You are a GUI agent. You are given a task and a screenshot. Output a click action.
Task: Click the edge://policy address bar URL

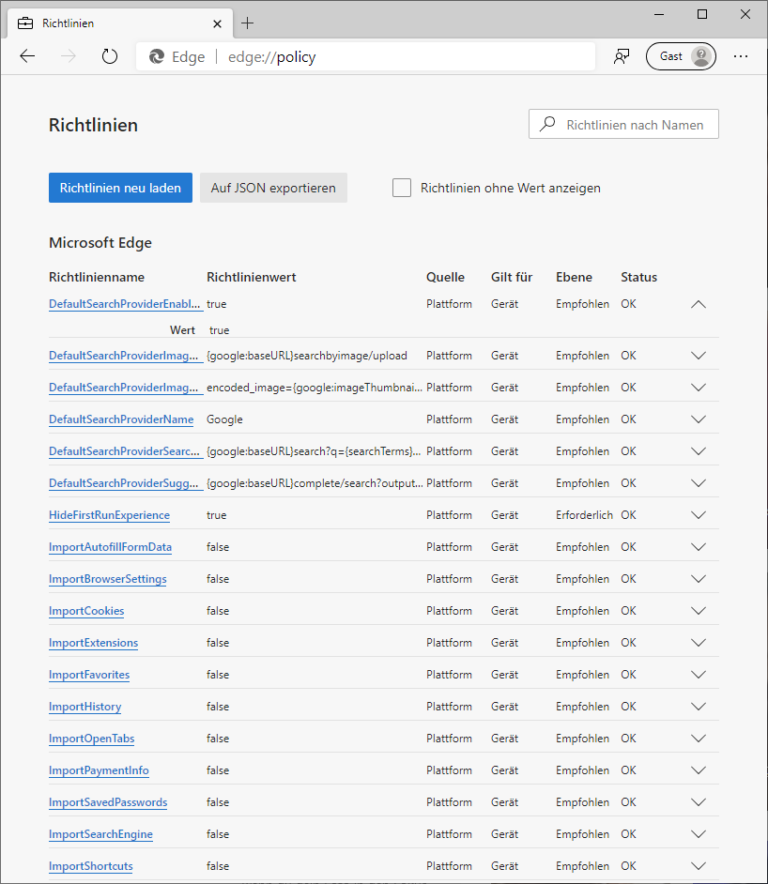click(x=269, y=56)
